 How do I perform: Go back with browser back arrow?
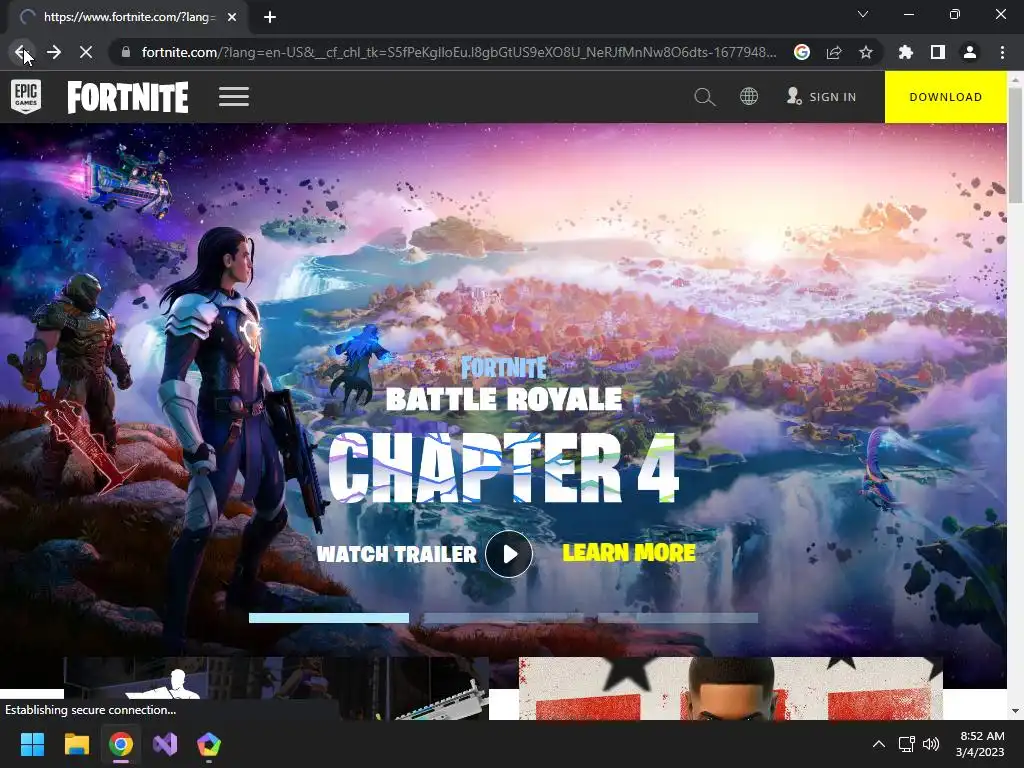(x=20, y=52)
